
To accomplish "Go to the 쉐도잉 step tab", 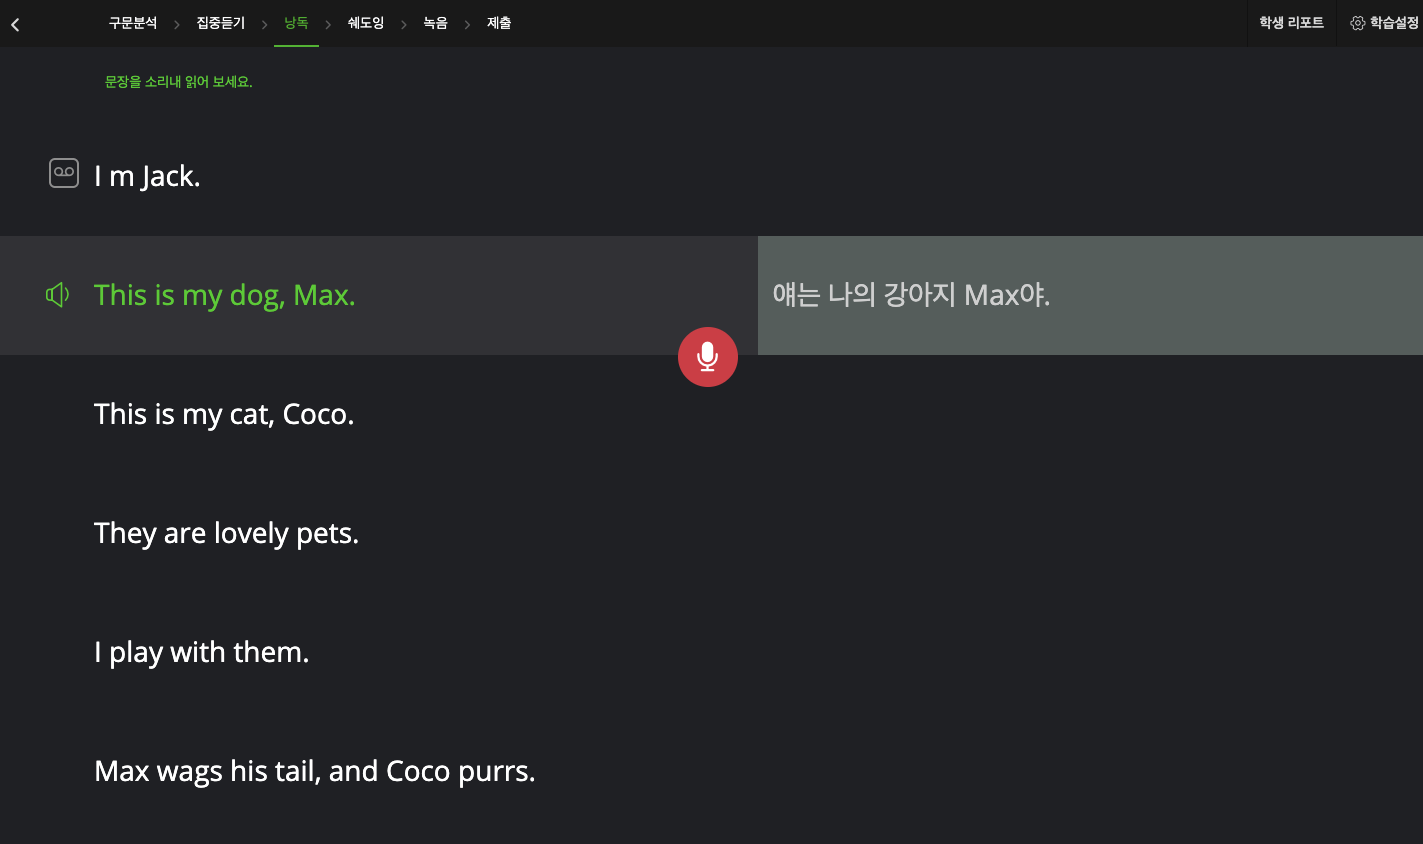I will coord(366,23).
